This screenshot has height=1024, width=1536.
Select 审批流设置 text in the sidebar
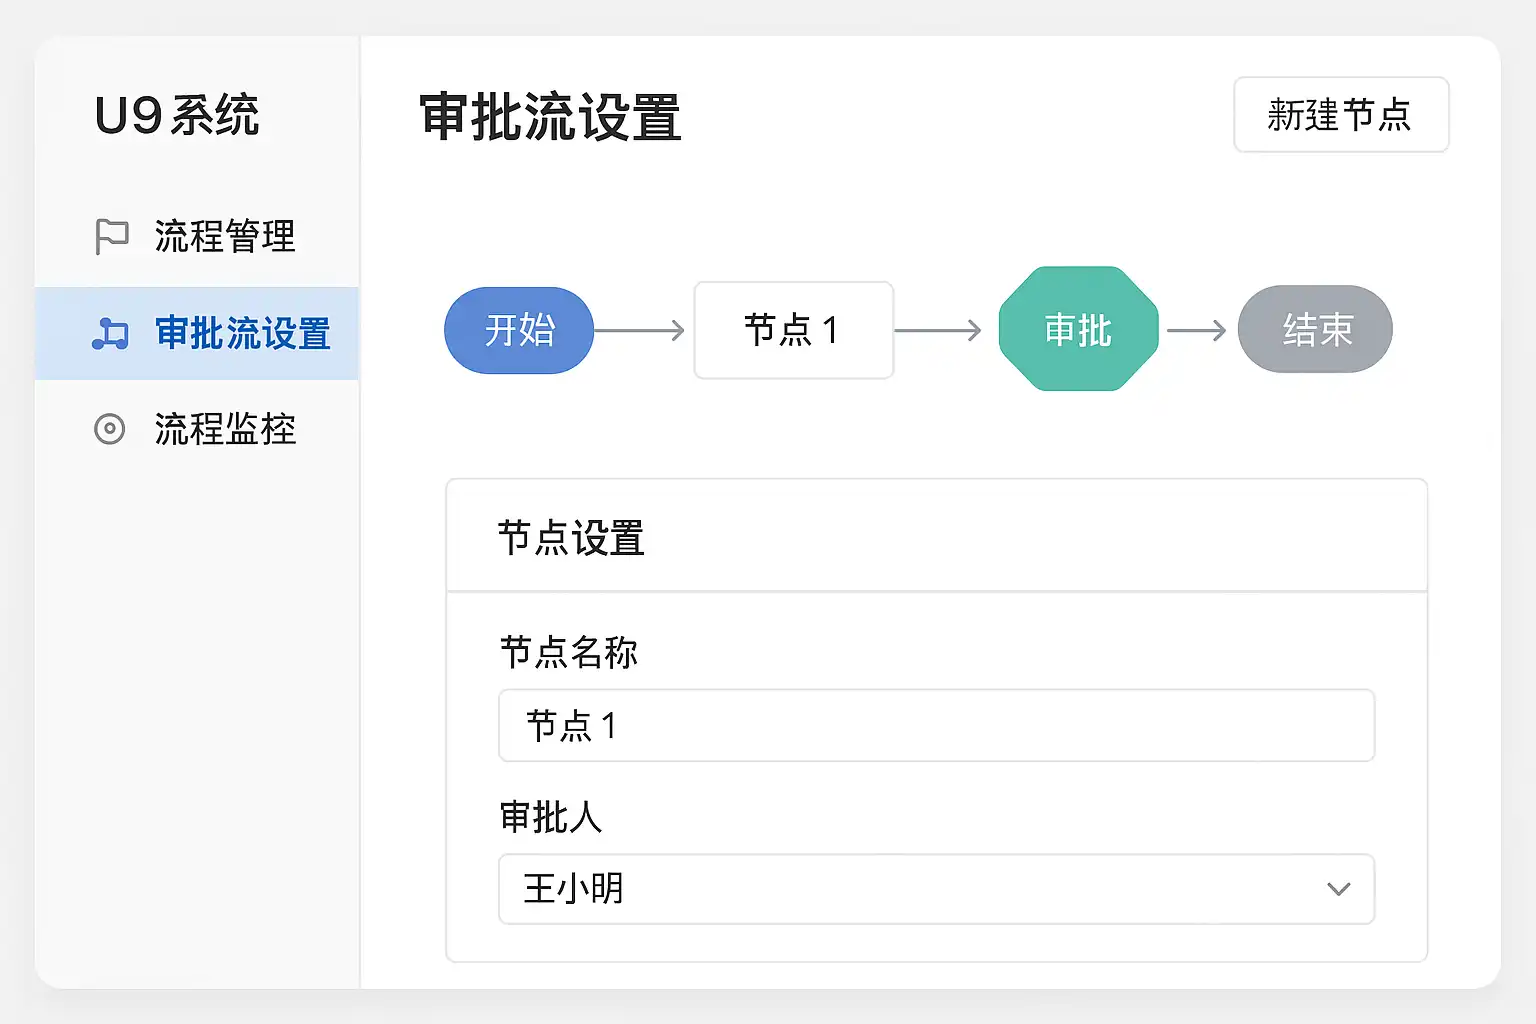243,333
